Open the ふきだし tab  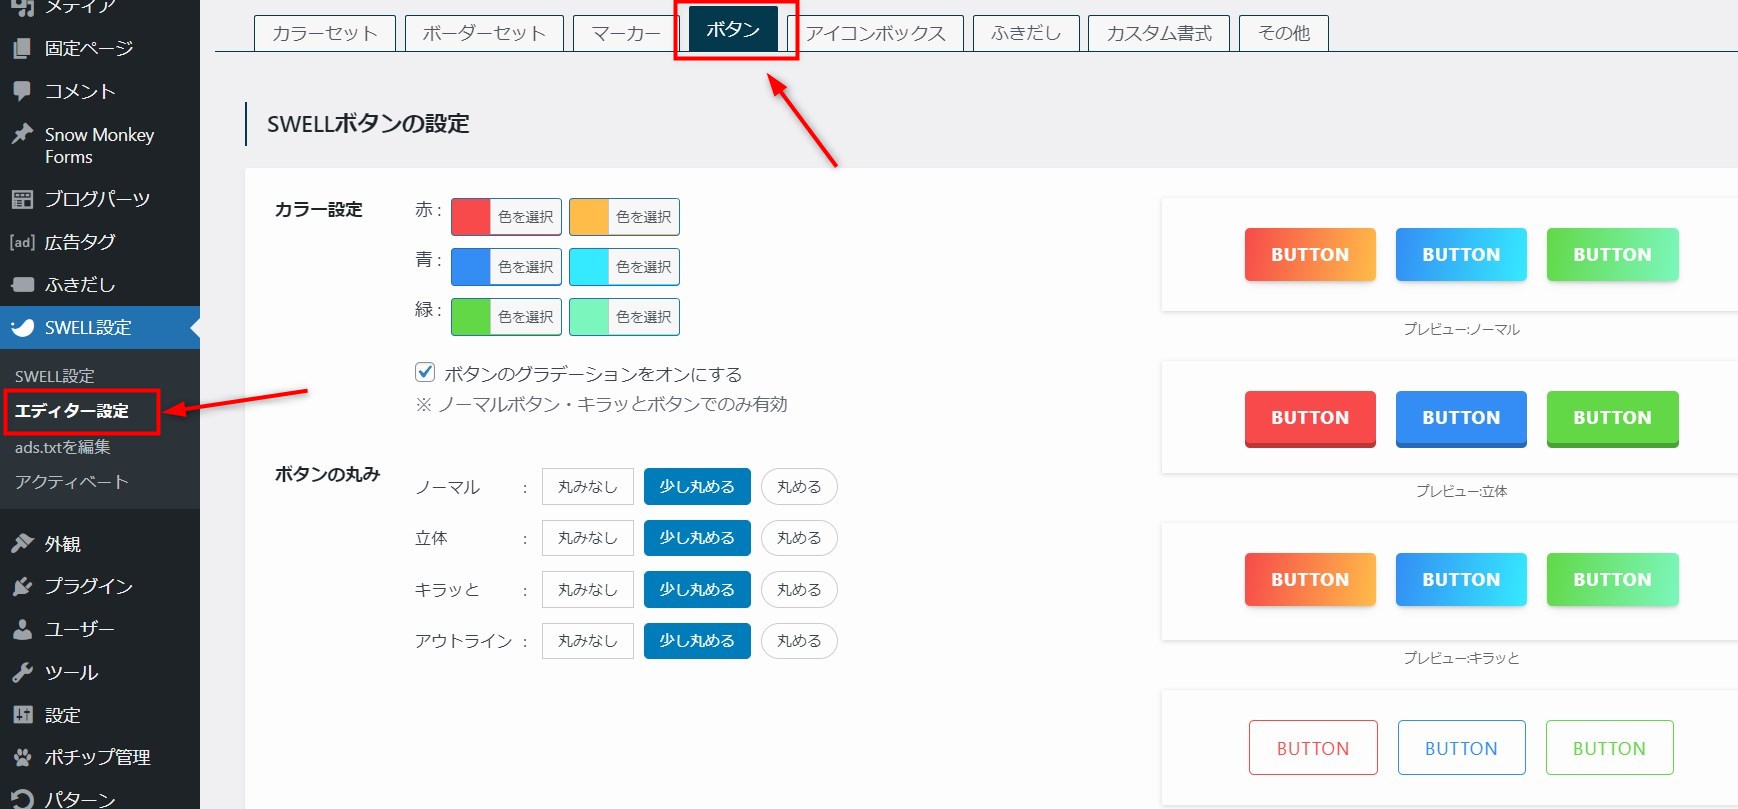[x=1025, y=33]
